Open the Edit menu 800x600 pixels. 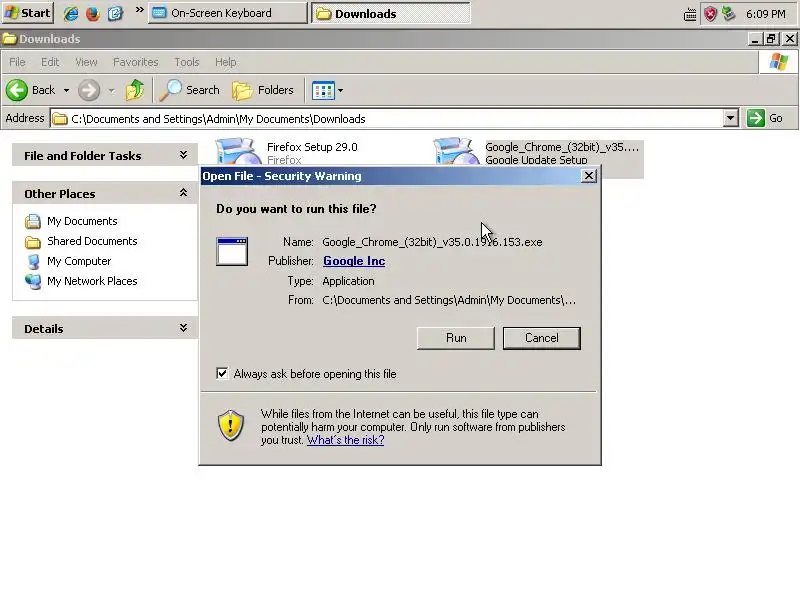(x=50, y=62)
